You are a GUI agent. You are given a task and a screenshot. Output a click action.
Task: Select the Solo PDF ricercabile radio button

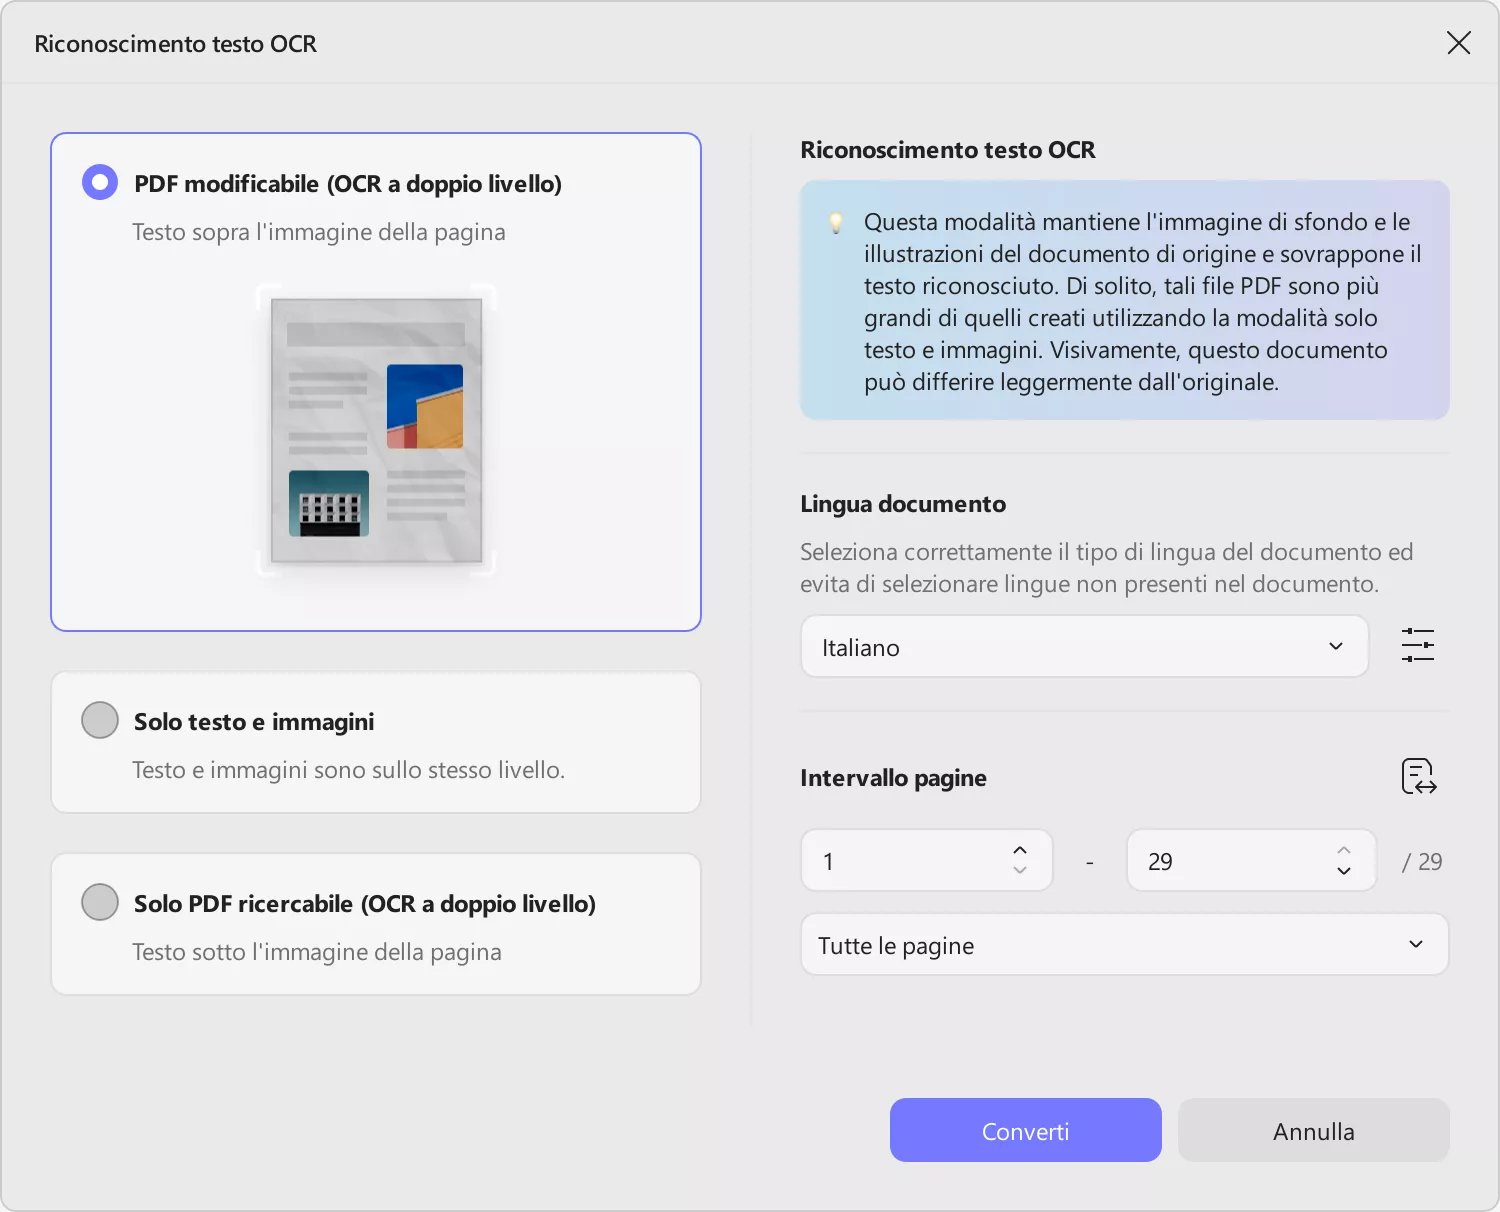[100, 902]
